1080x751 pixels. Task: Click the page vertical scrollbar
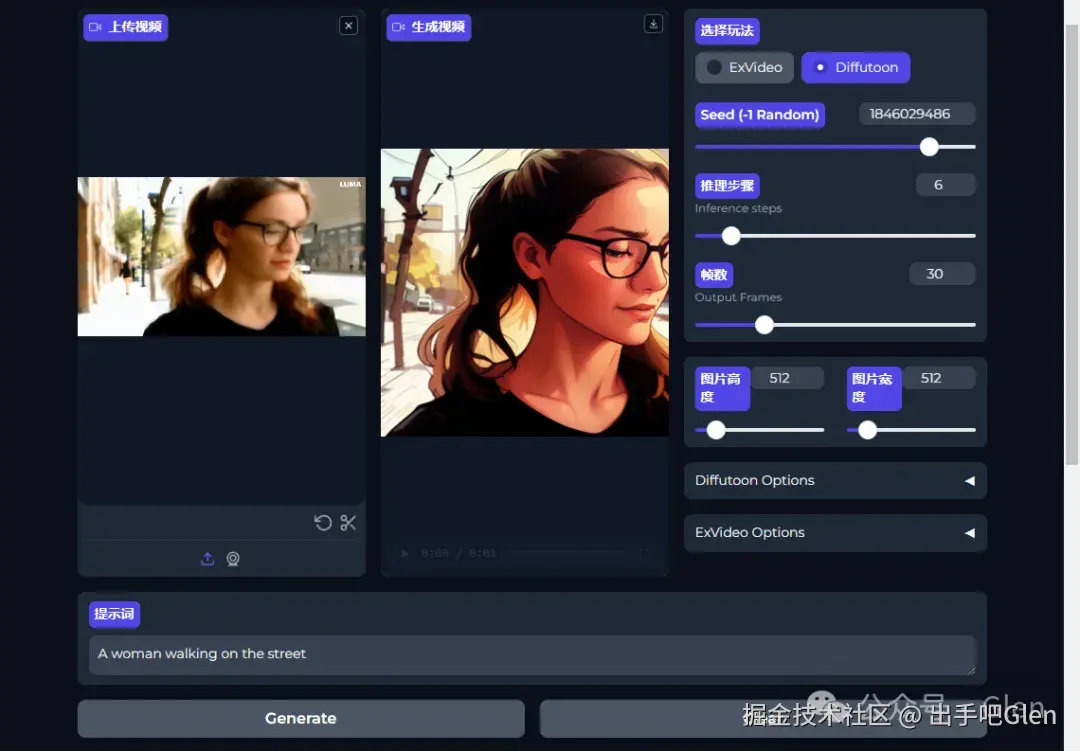click(1072, 246)
